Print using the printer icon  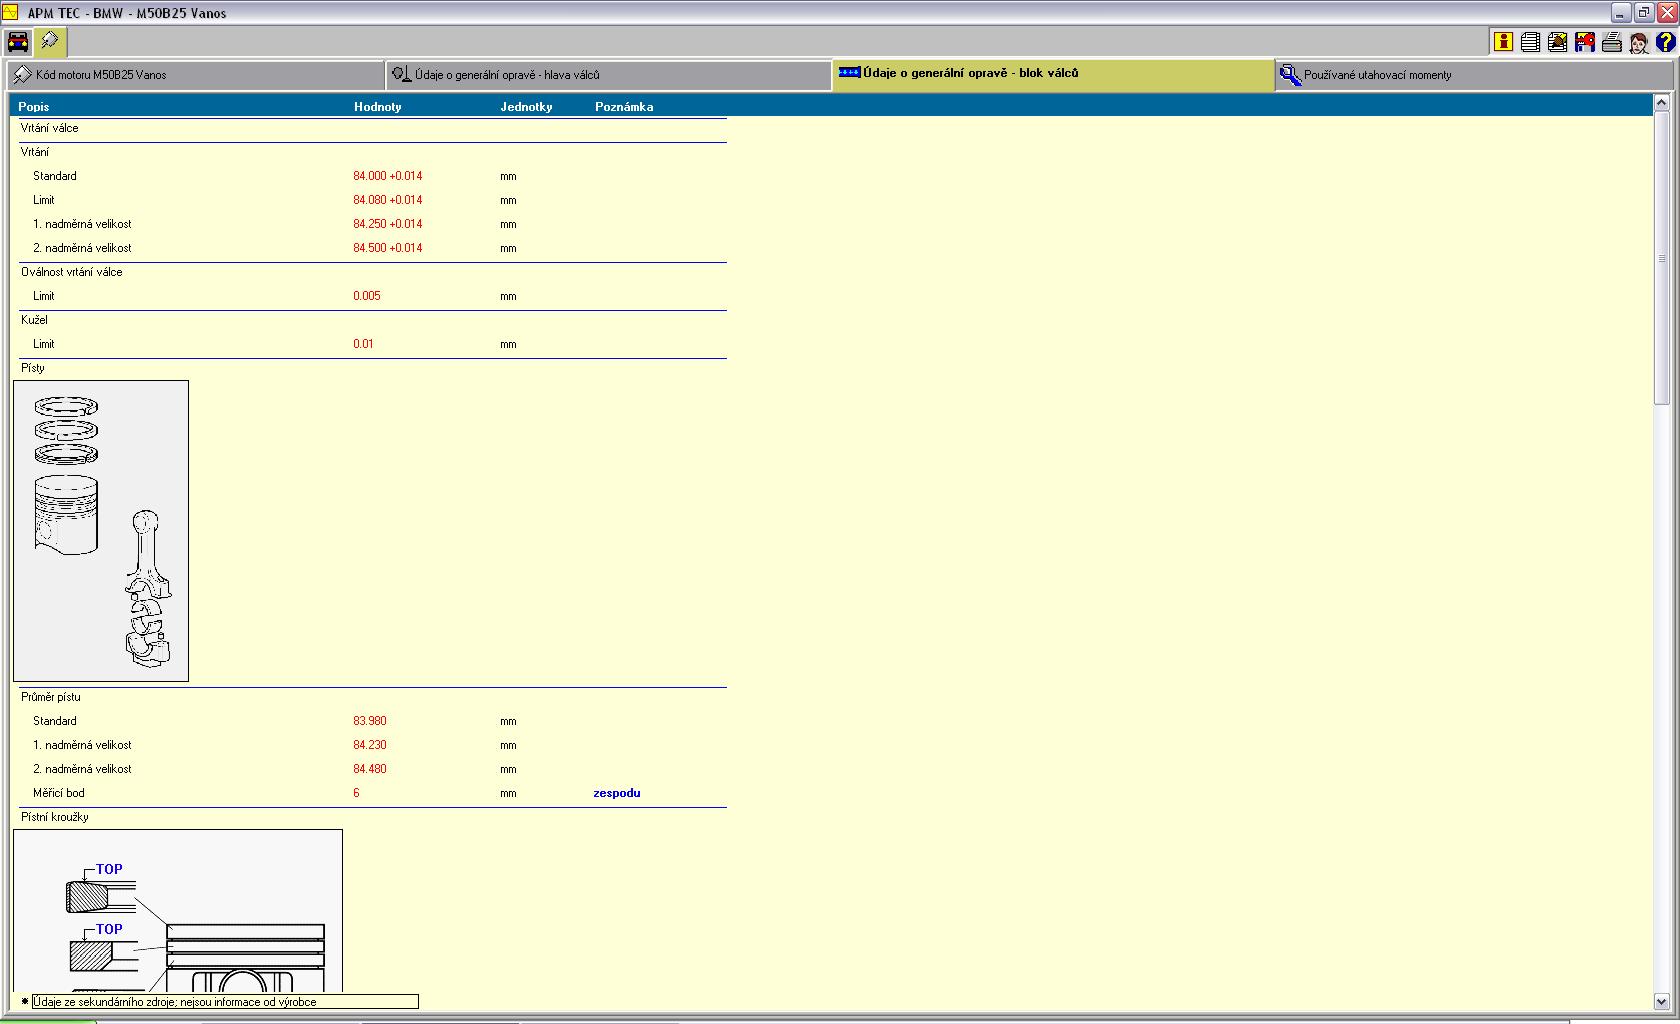click(x=1611, y=41)
